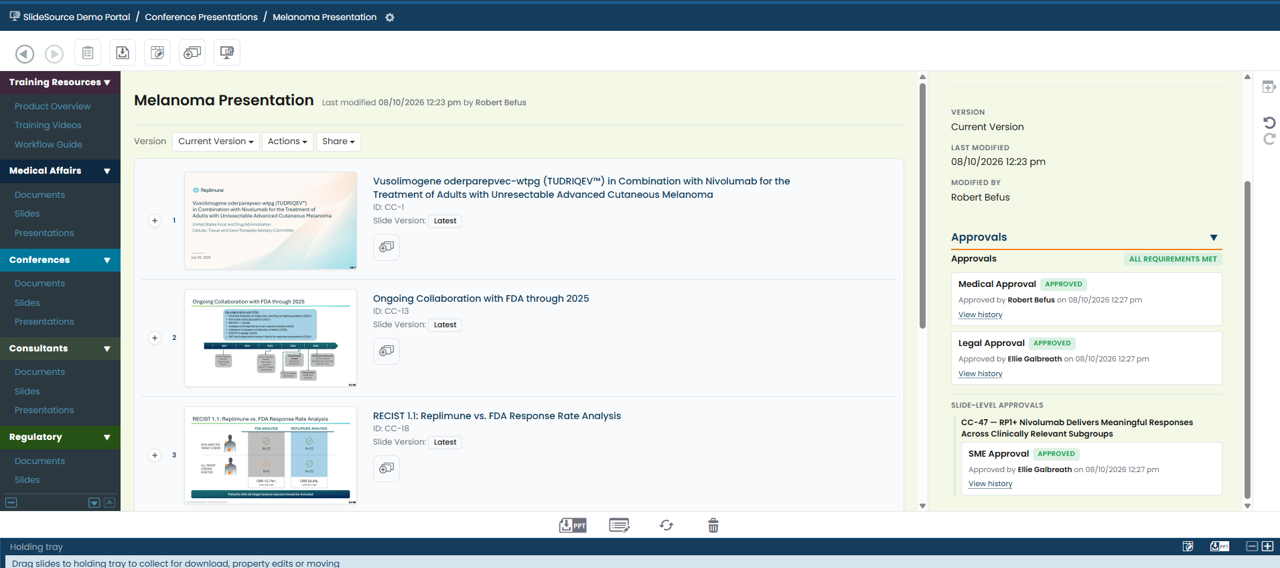Screen dimensions: 1280x568
Task: Click the present on monitor toolbar icon
Action: pyautogui.click(x=228, y=53)
